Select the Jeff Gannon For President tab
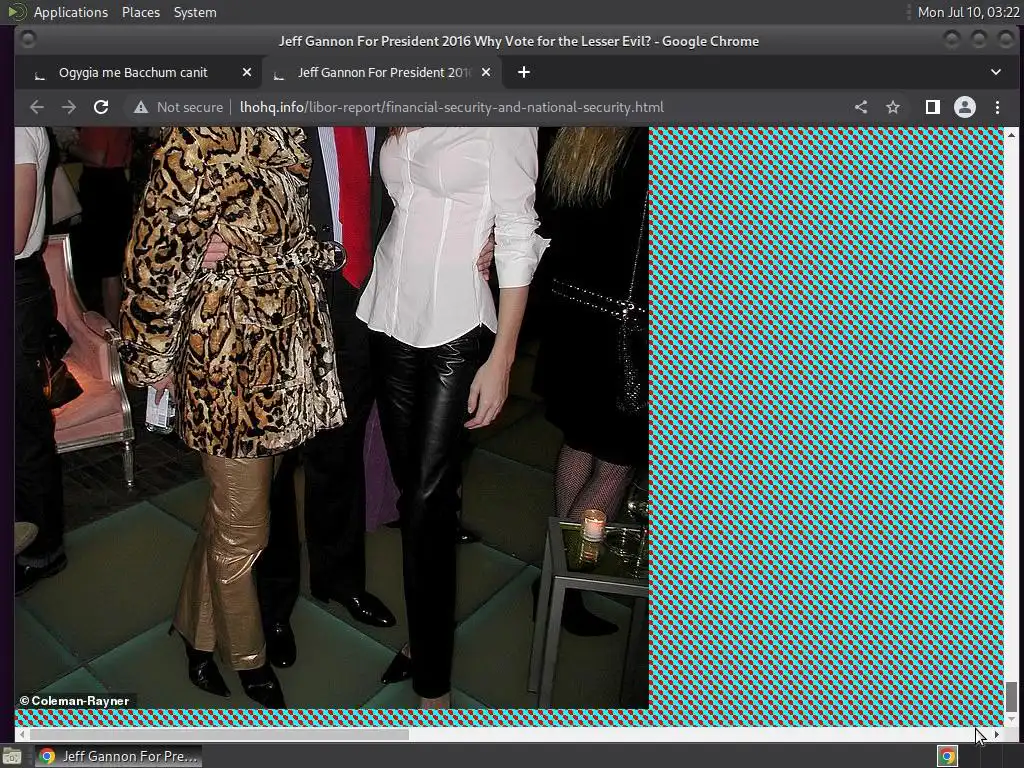The width and height of the screenshot is (1024, 768). tap(383, 72)
